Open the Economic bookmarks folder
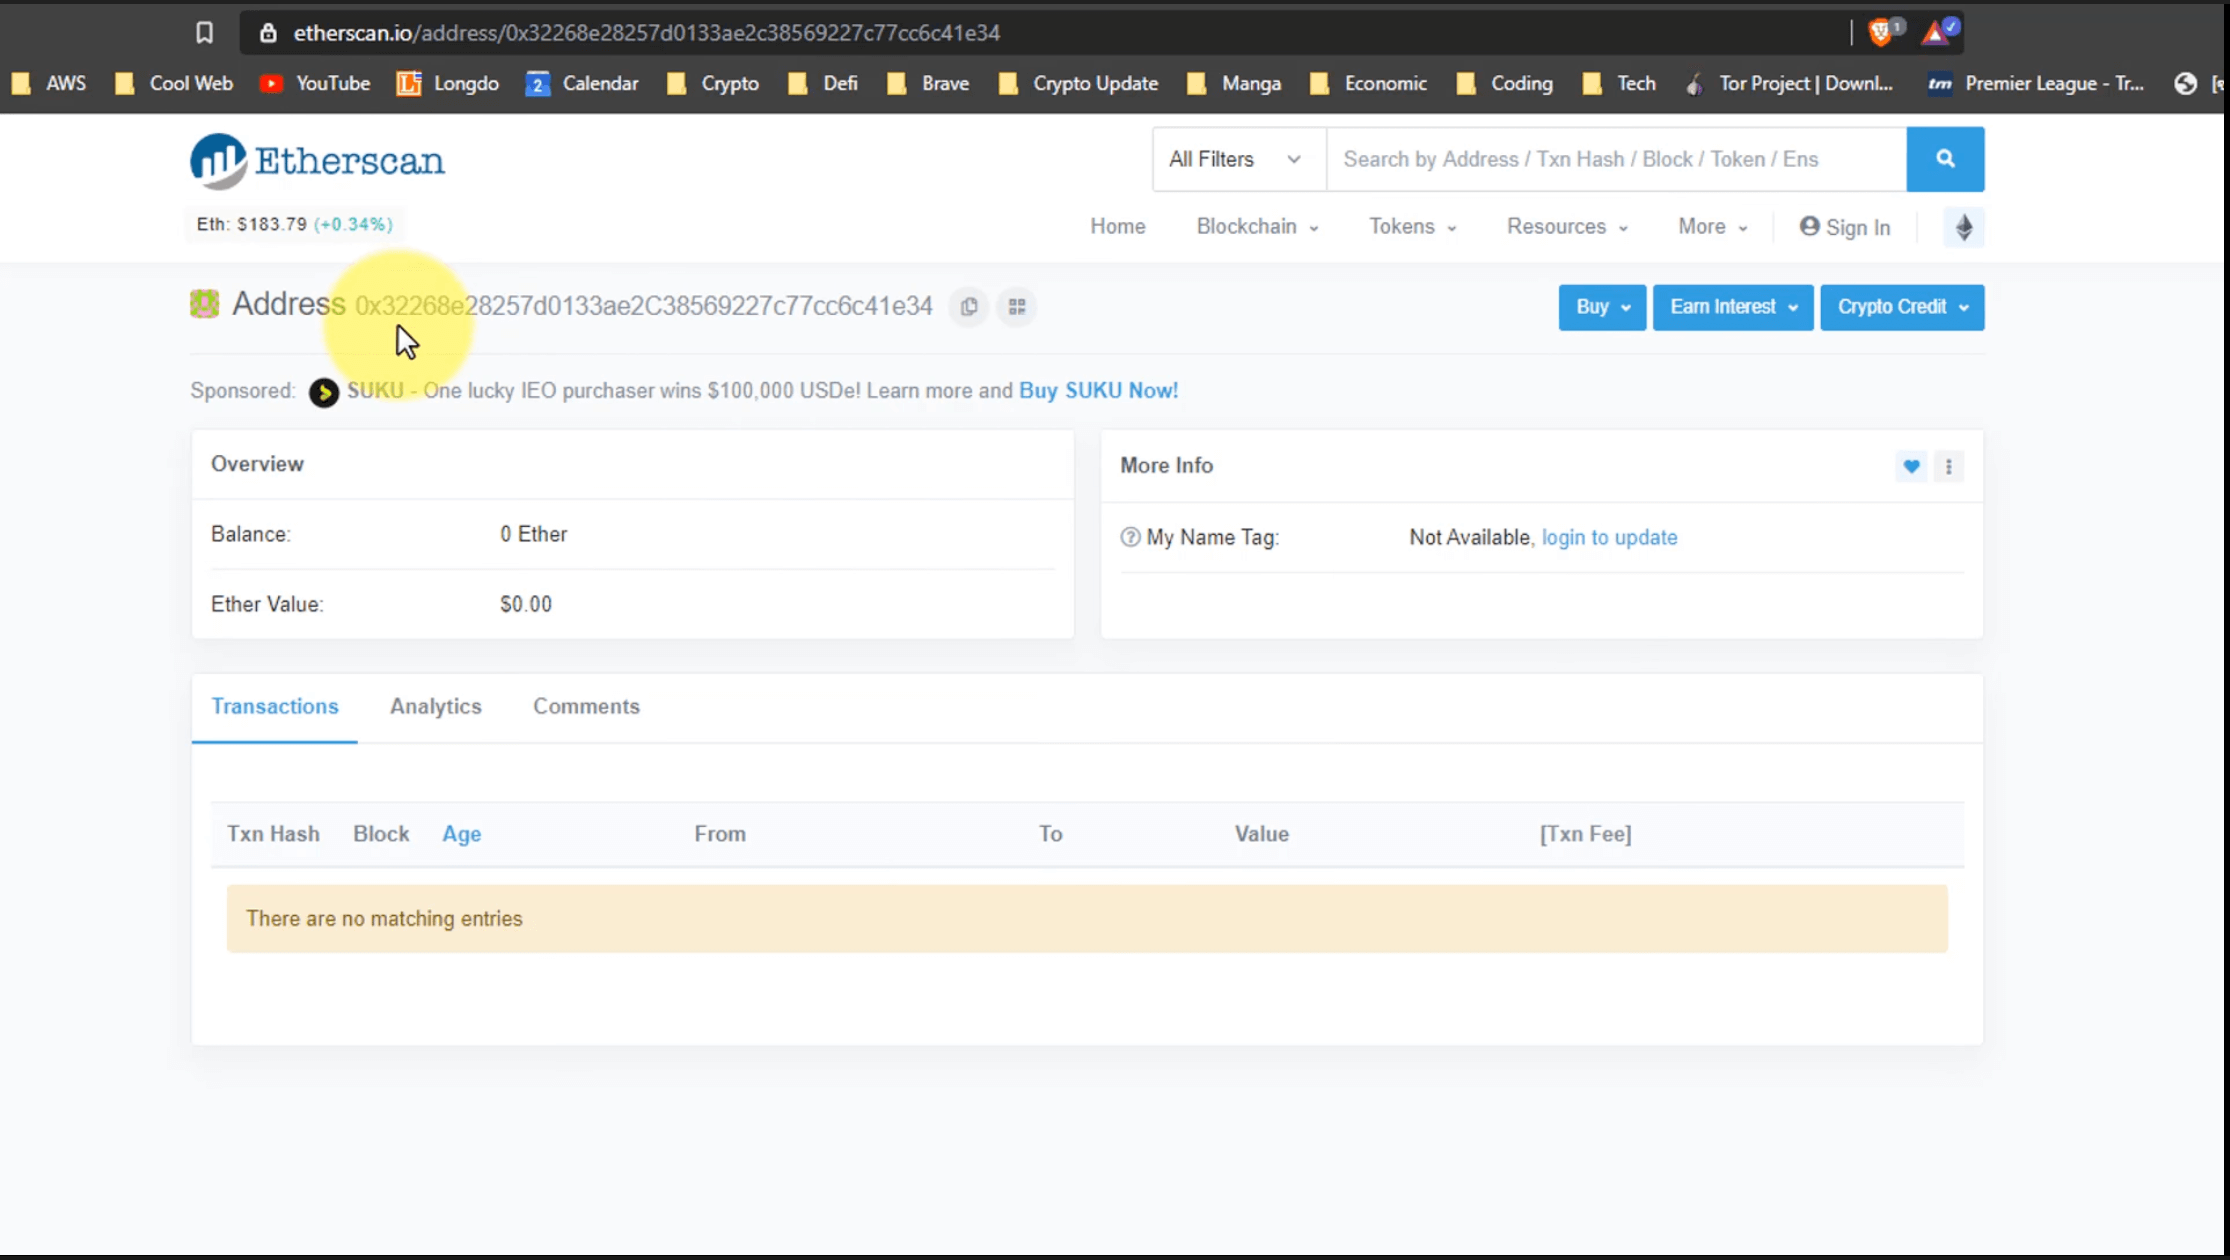Screen dimensions: 2230x1260 coord(1368,84)
